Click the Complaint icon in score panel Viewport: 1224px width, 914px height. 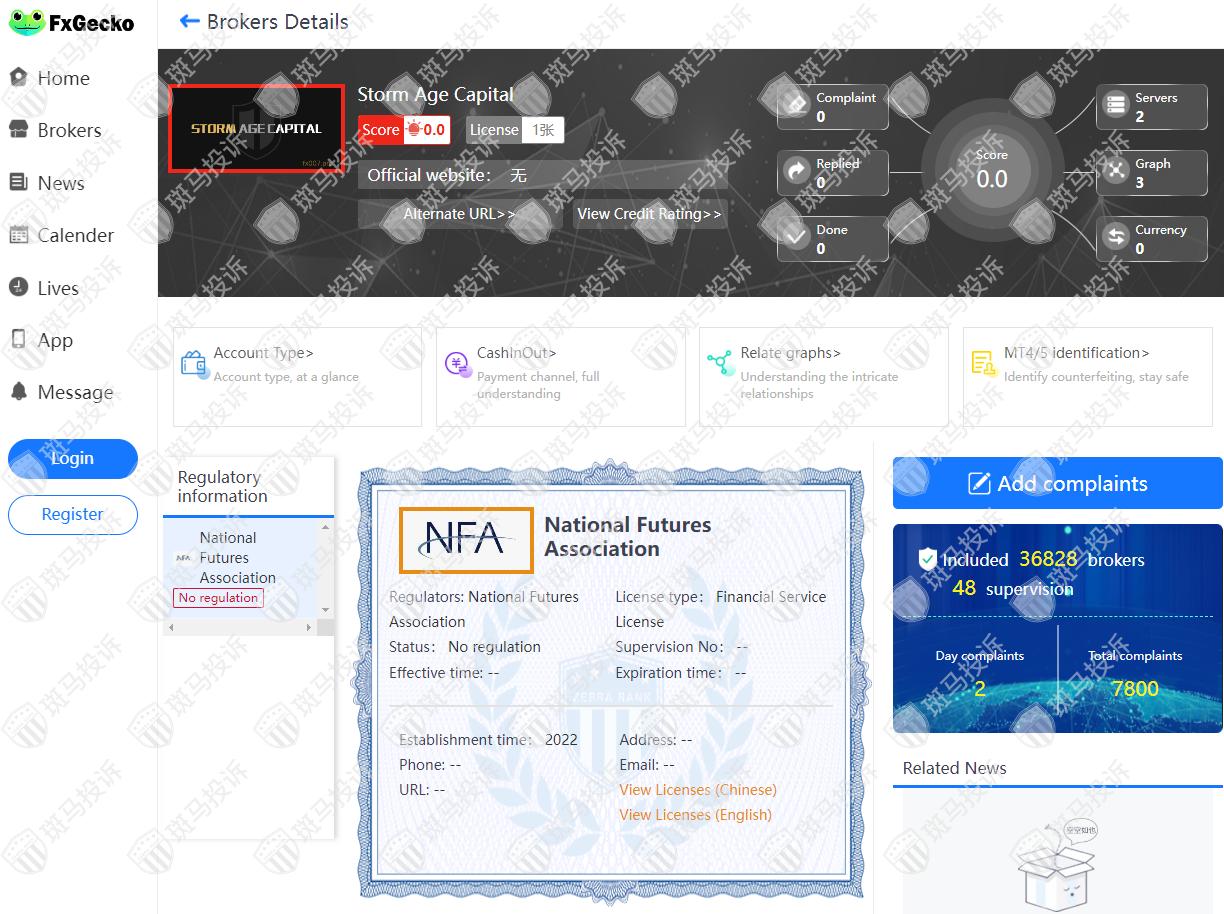pyautogui.click(x=796, y=106)
